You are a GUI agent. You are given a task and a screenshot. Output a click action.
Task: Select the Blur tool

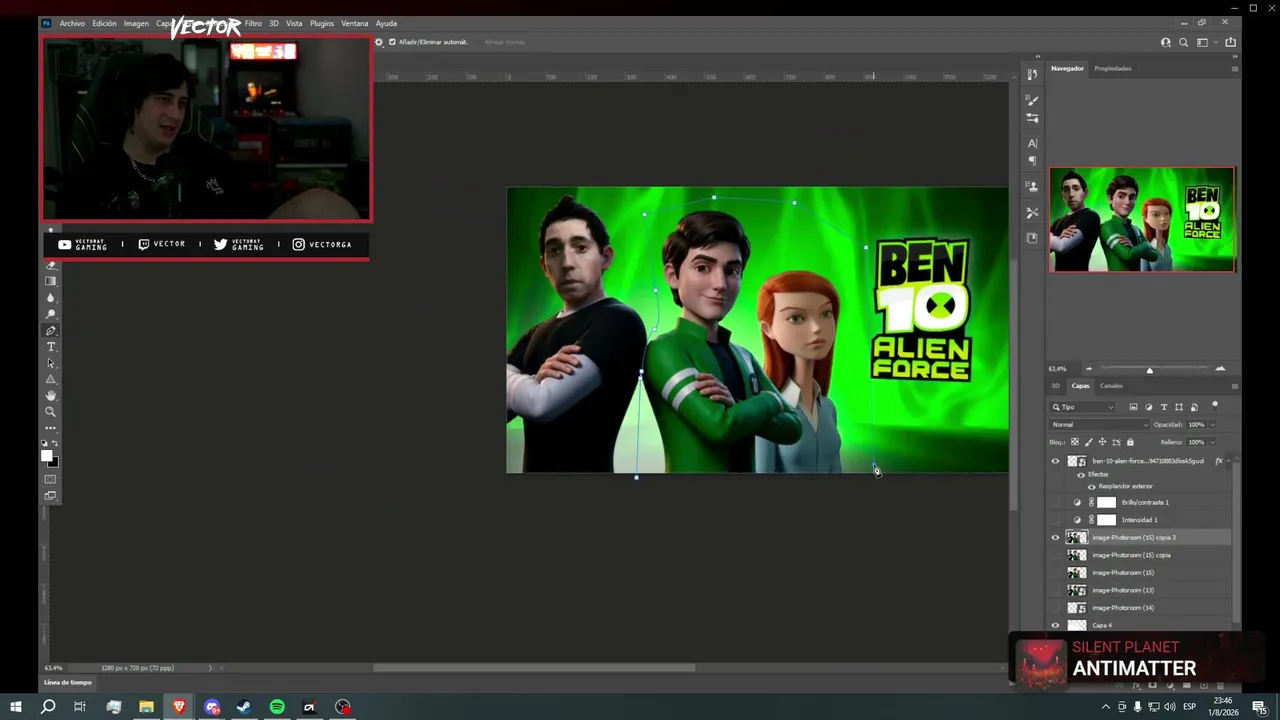pos(51,298)
